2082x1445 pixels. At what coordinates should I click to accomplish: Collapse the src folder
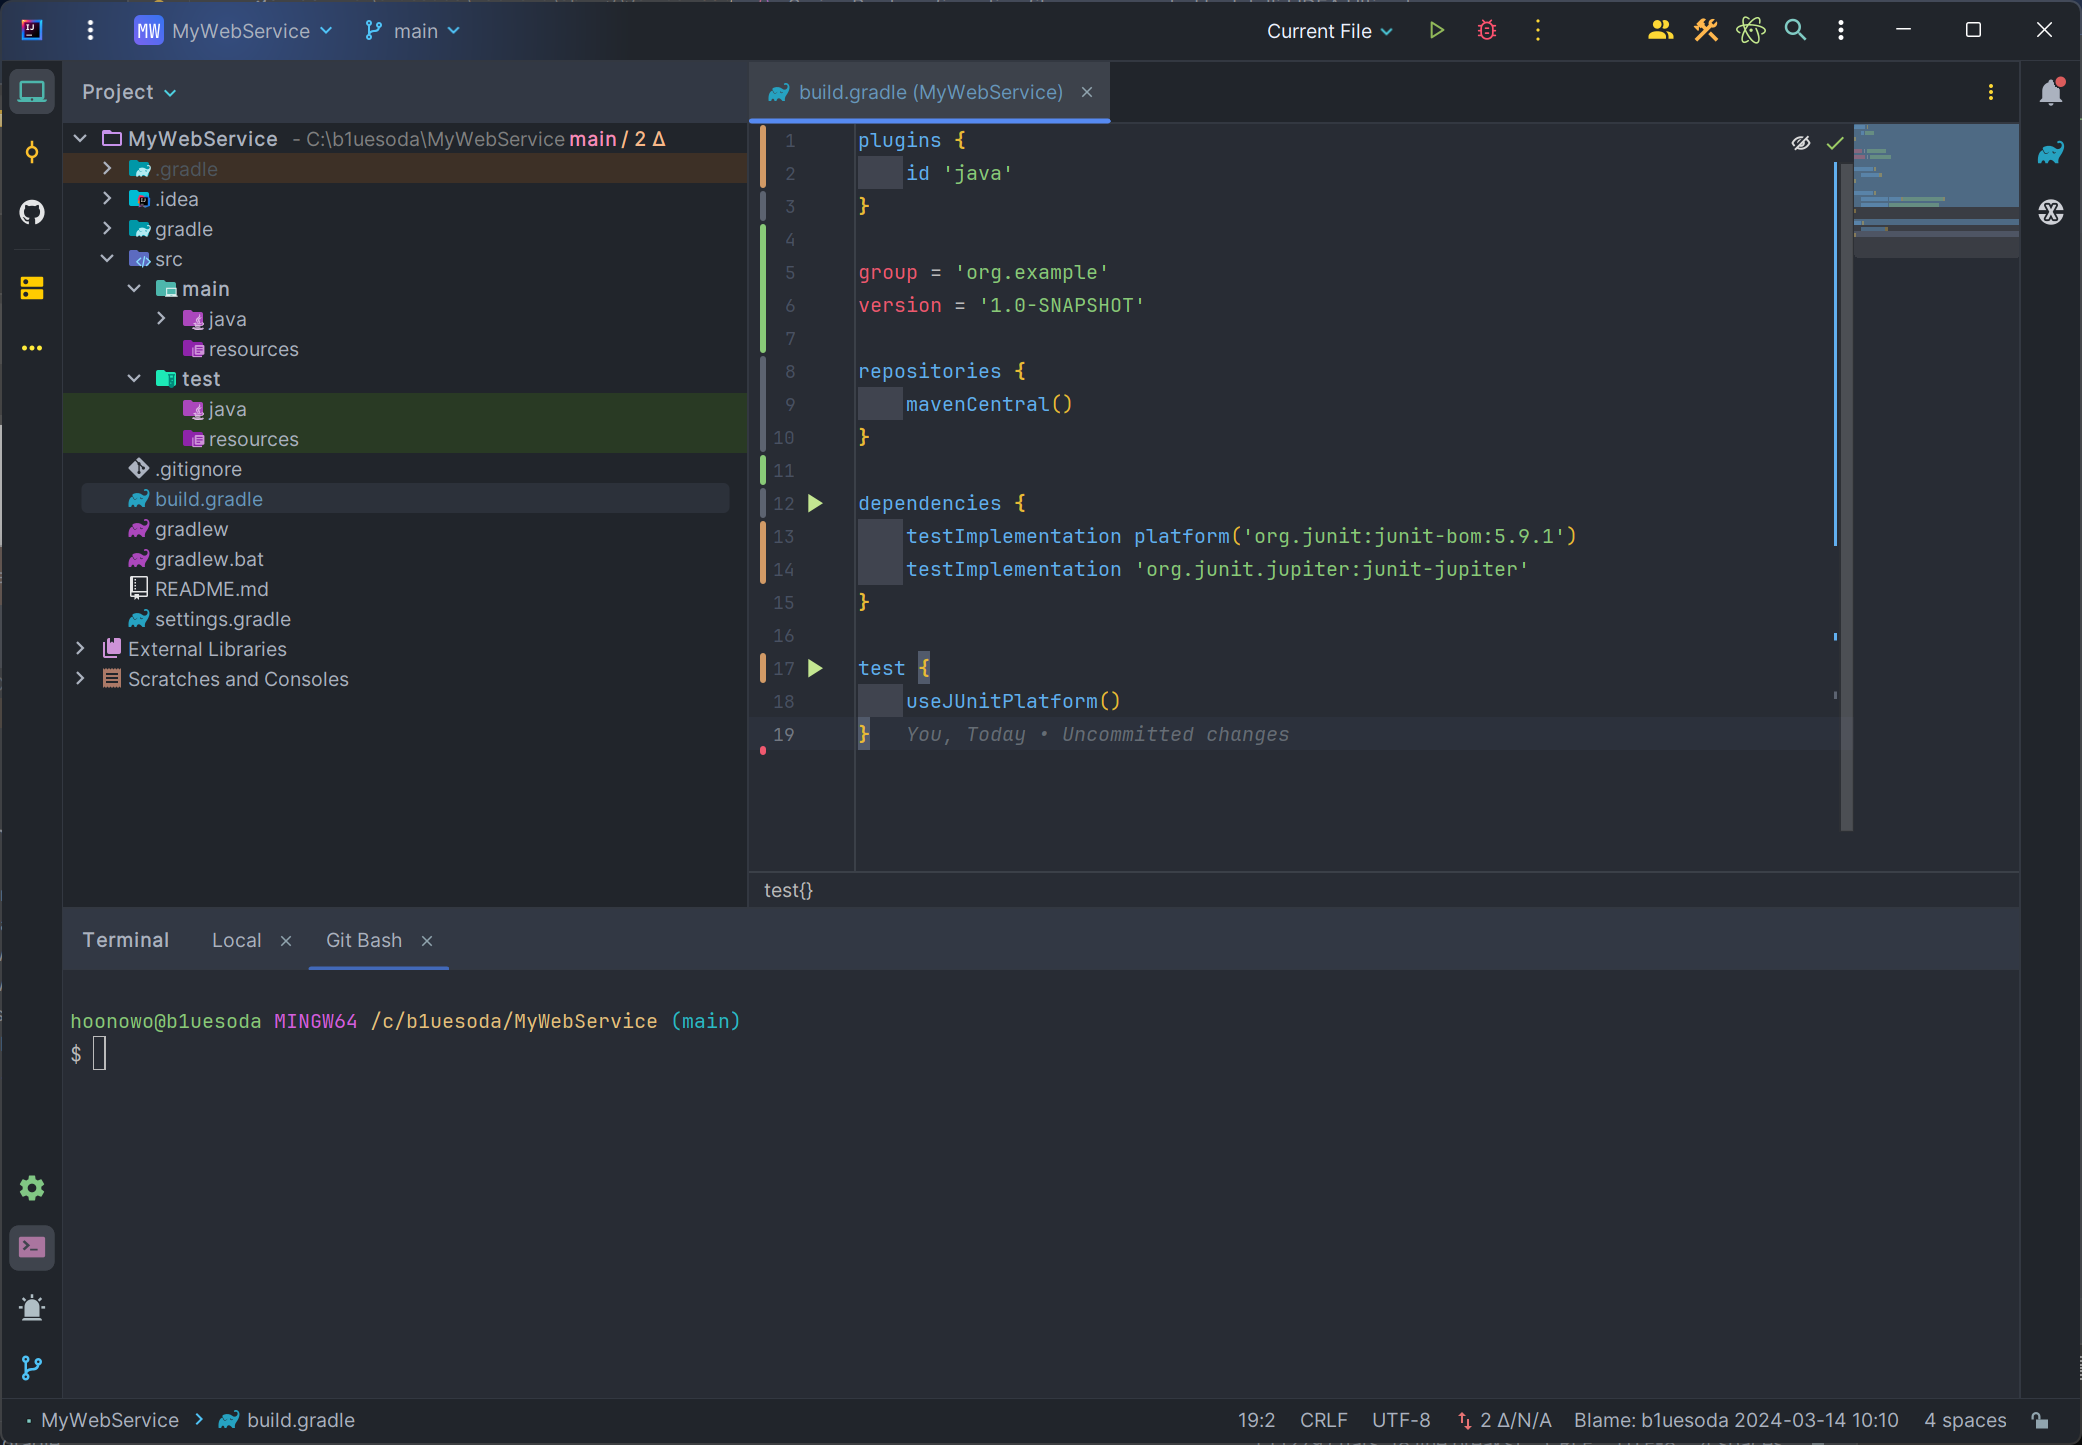click(x=107, y=259)
